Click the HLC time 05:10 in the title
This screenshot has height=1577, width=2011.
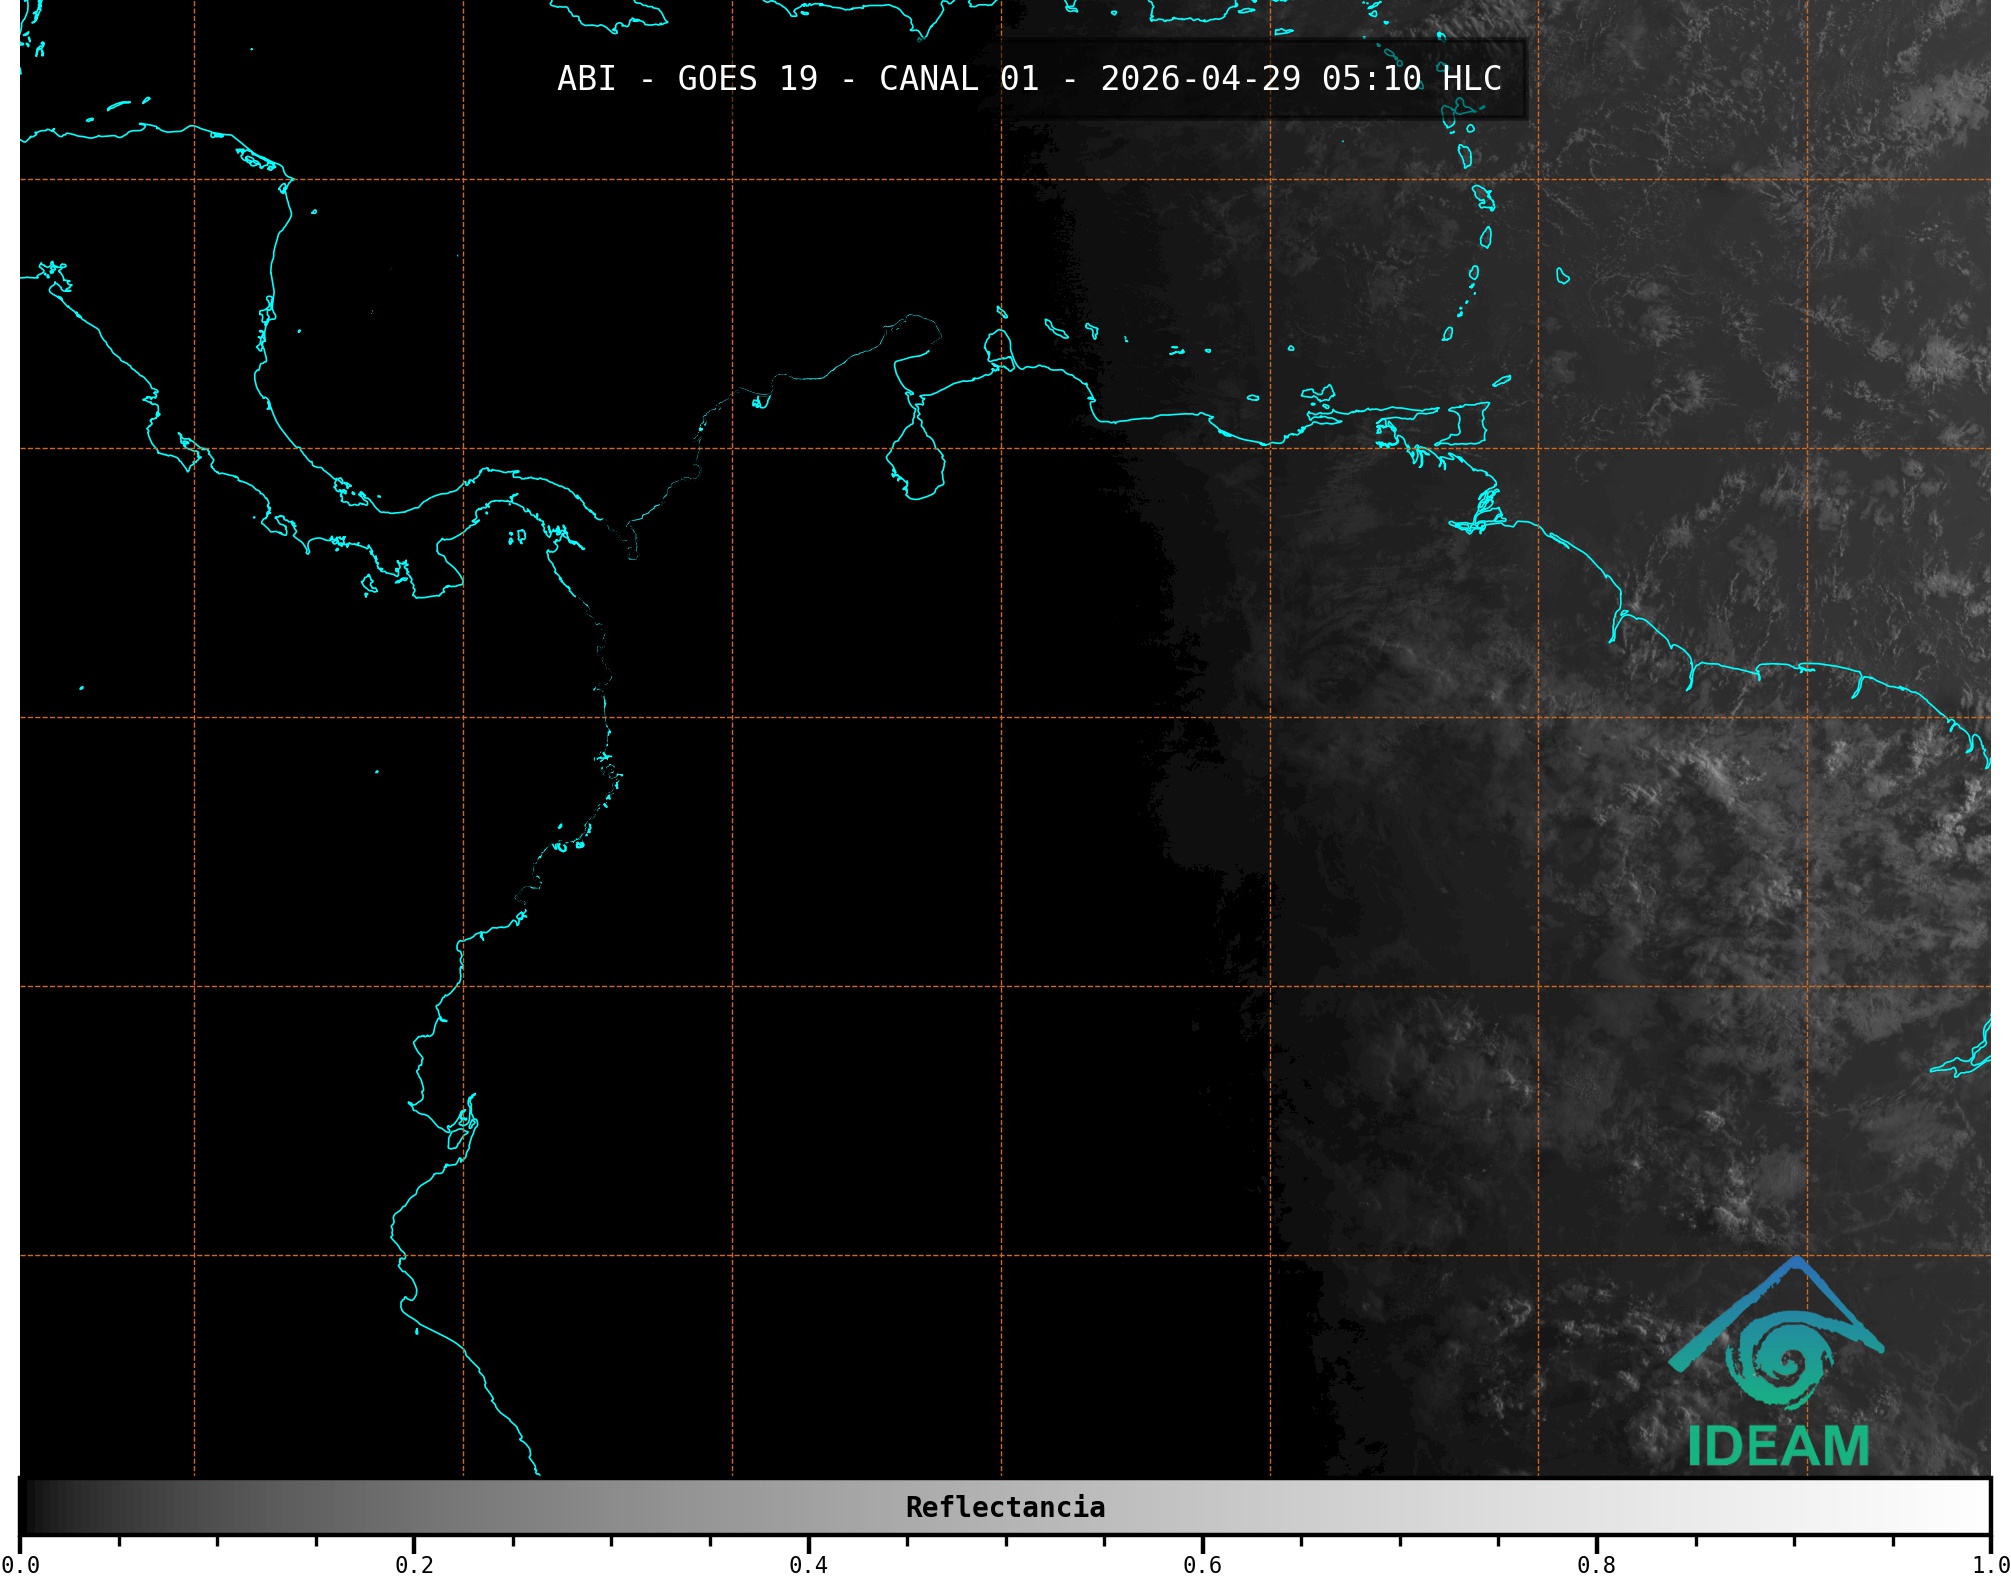click(1371, 79)
